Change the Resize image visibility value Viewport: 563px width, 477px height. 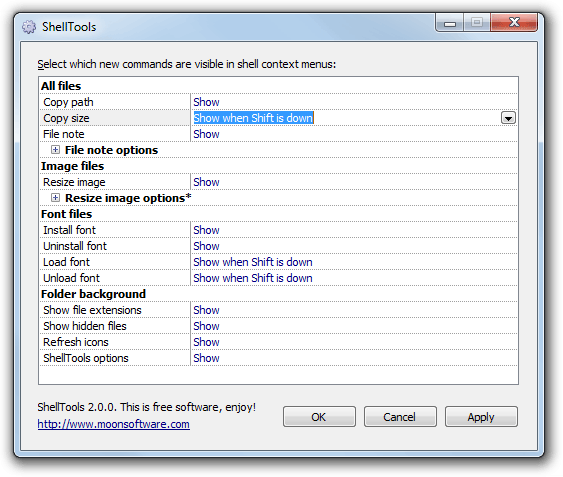[x=206, y=182]
